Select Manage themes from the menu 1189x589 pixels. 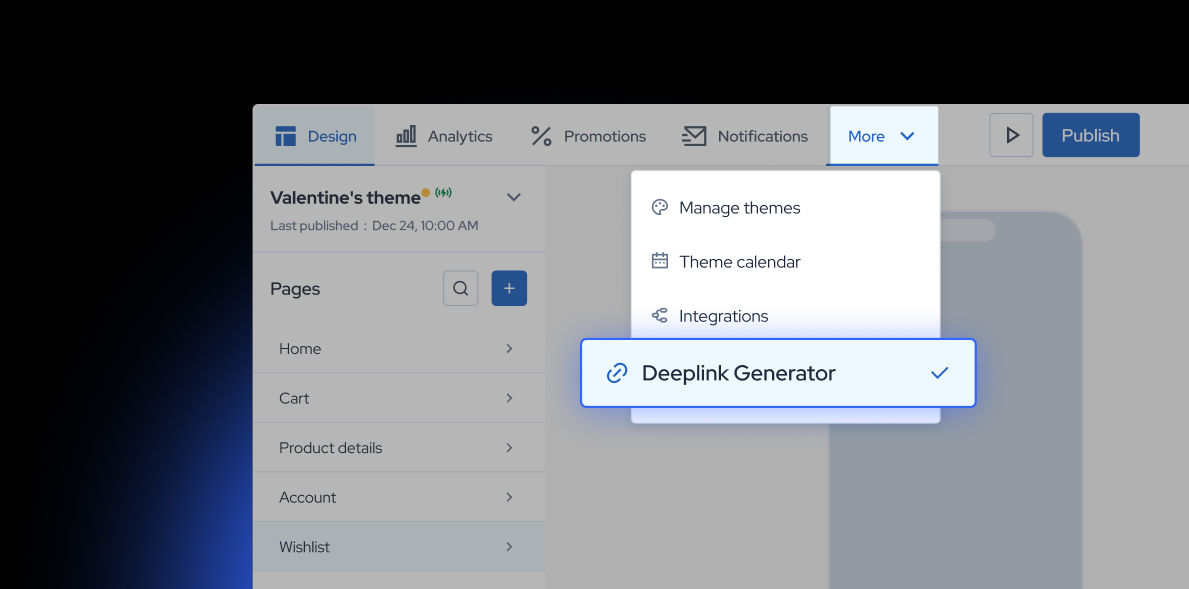pos(785,208)
